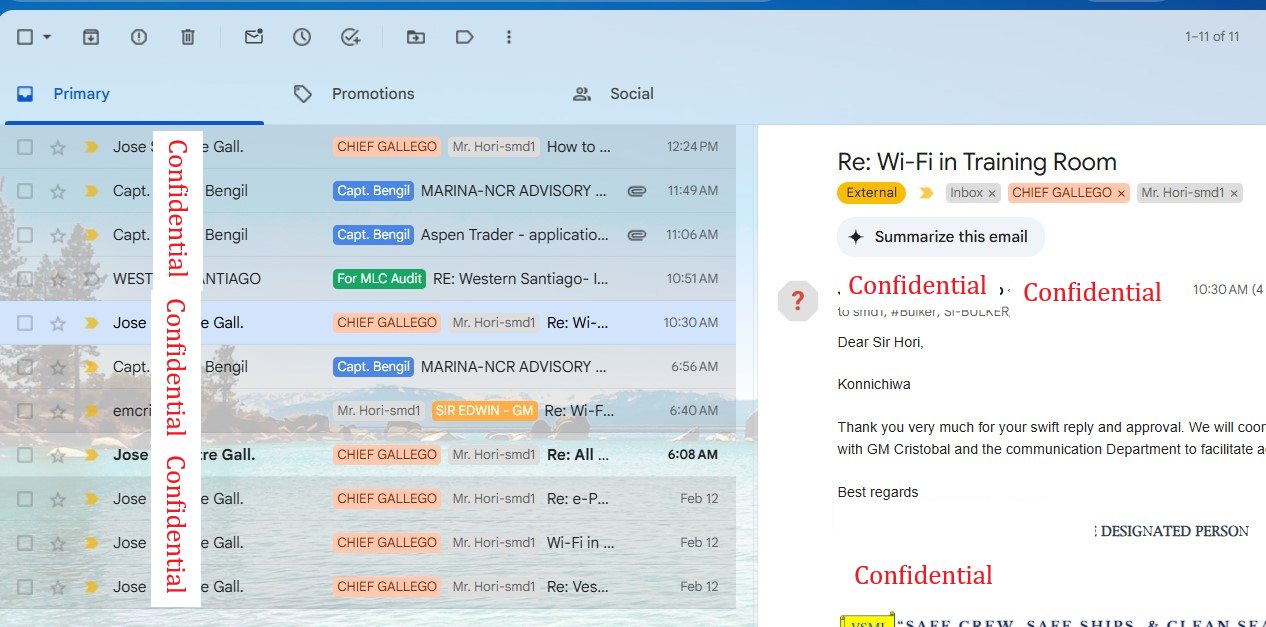Click the recipients line to smd1, #Bulker
The width and height of the screenshot is (1266, 627).
point(923,312)
